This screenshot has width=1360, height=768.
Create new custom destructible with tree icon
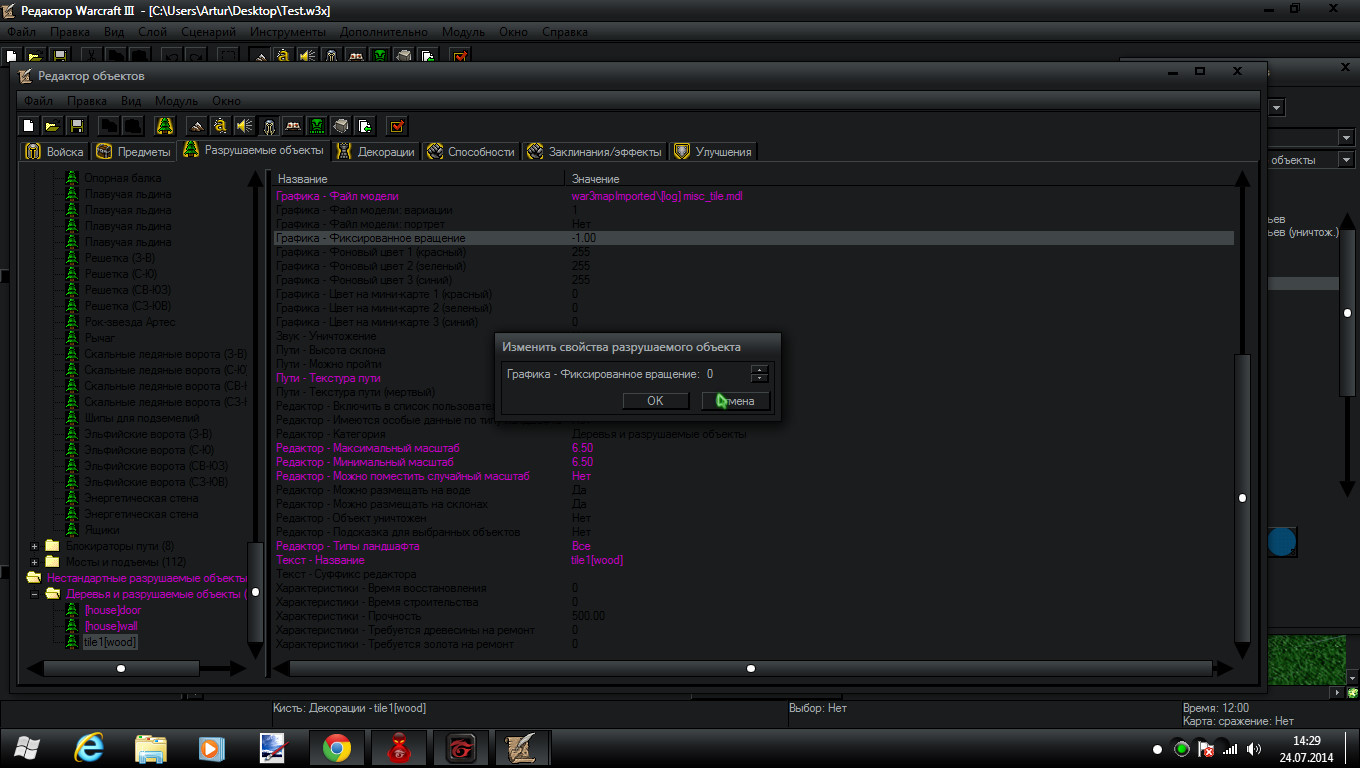[165, 126]
